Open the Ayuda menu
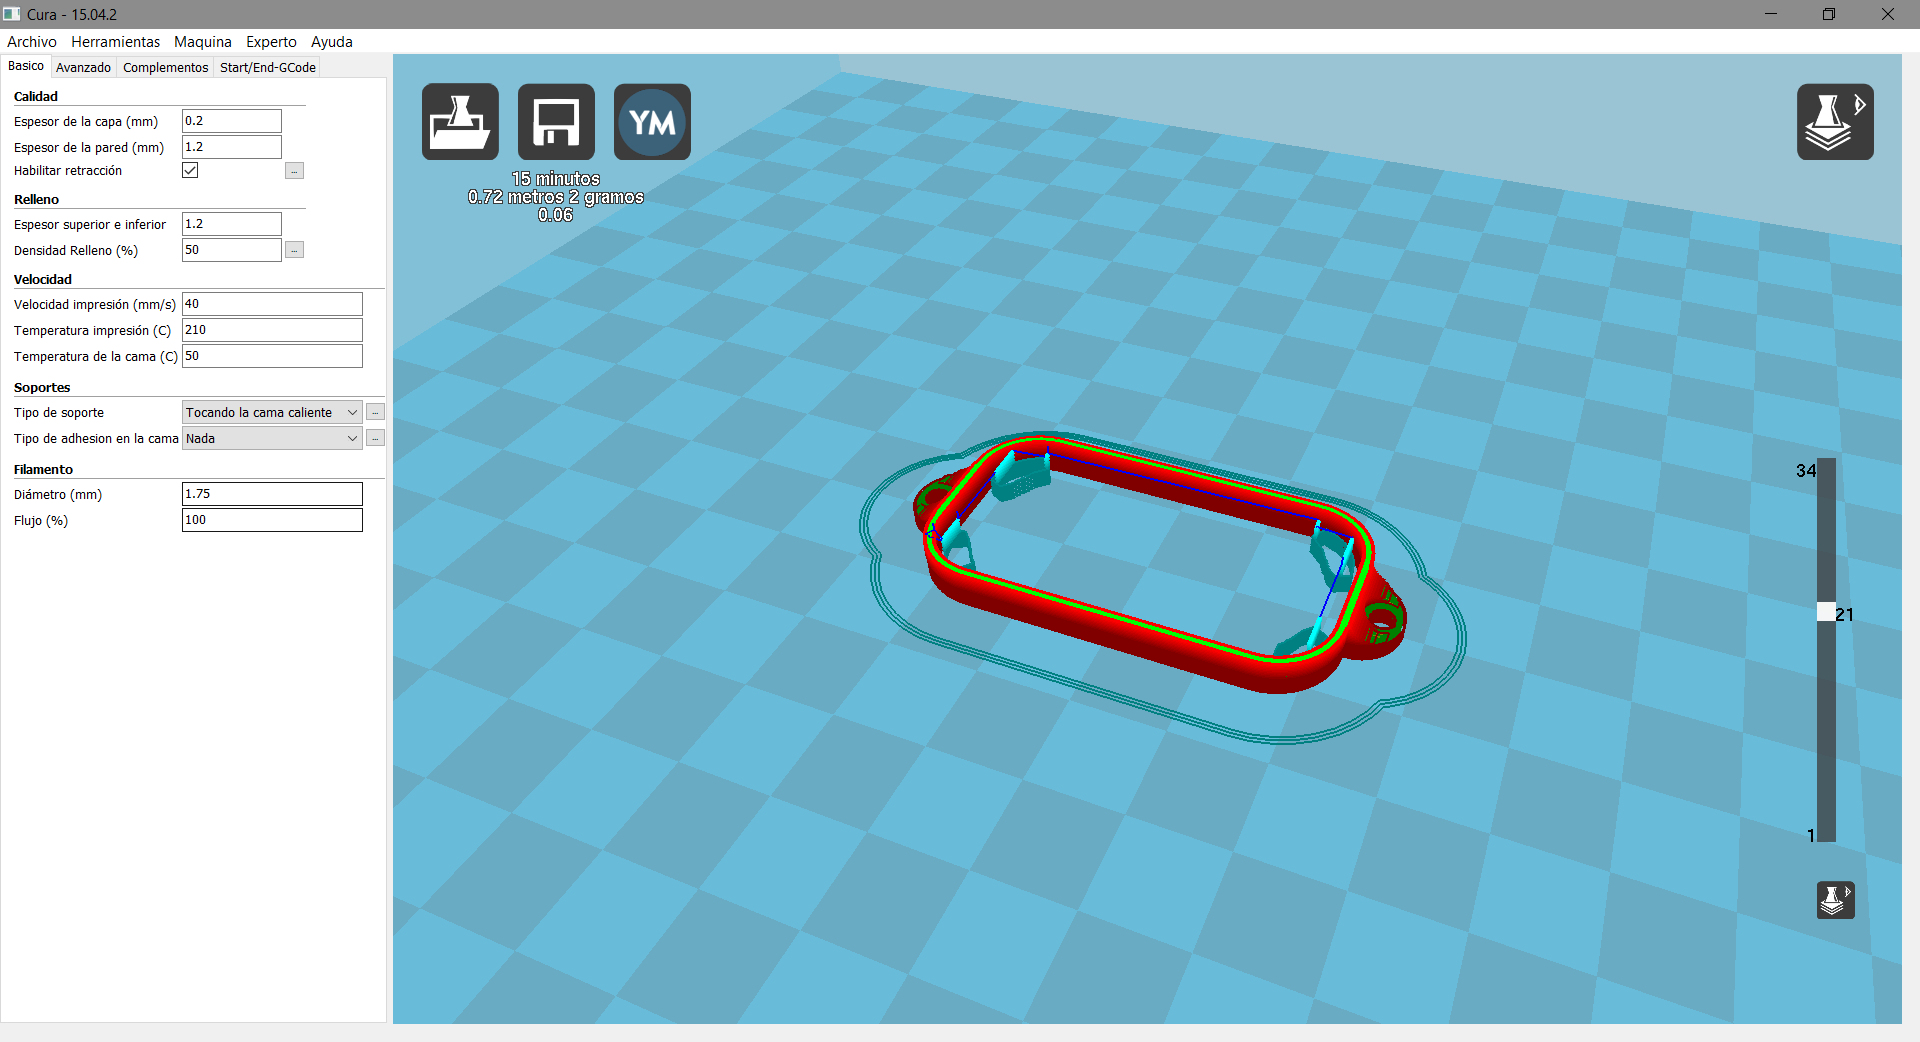 pos(332,42)
